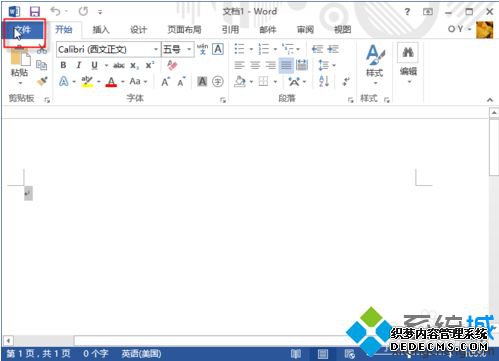
Task: Click the Multilevel list icon
Action: (287, 49)
